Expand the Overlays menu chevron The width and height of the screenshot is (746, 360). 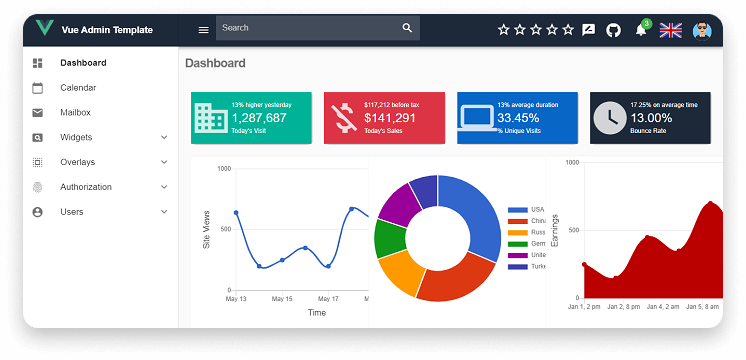click(x=164, y=162)
